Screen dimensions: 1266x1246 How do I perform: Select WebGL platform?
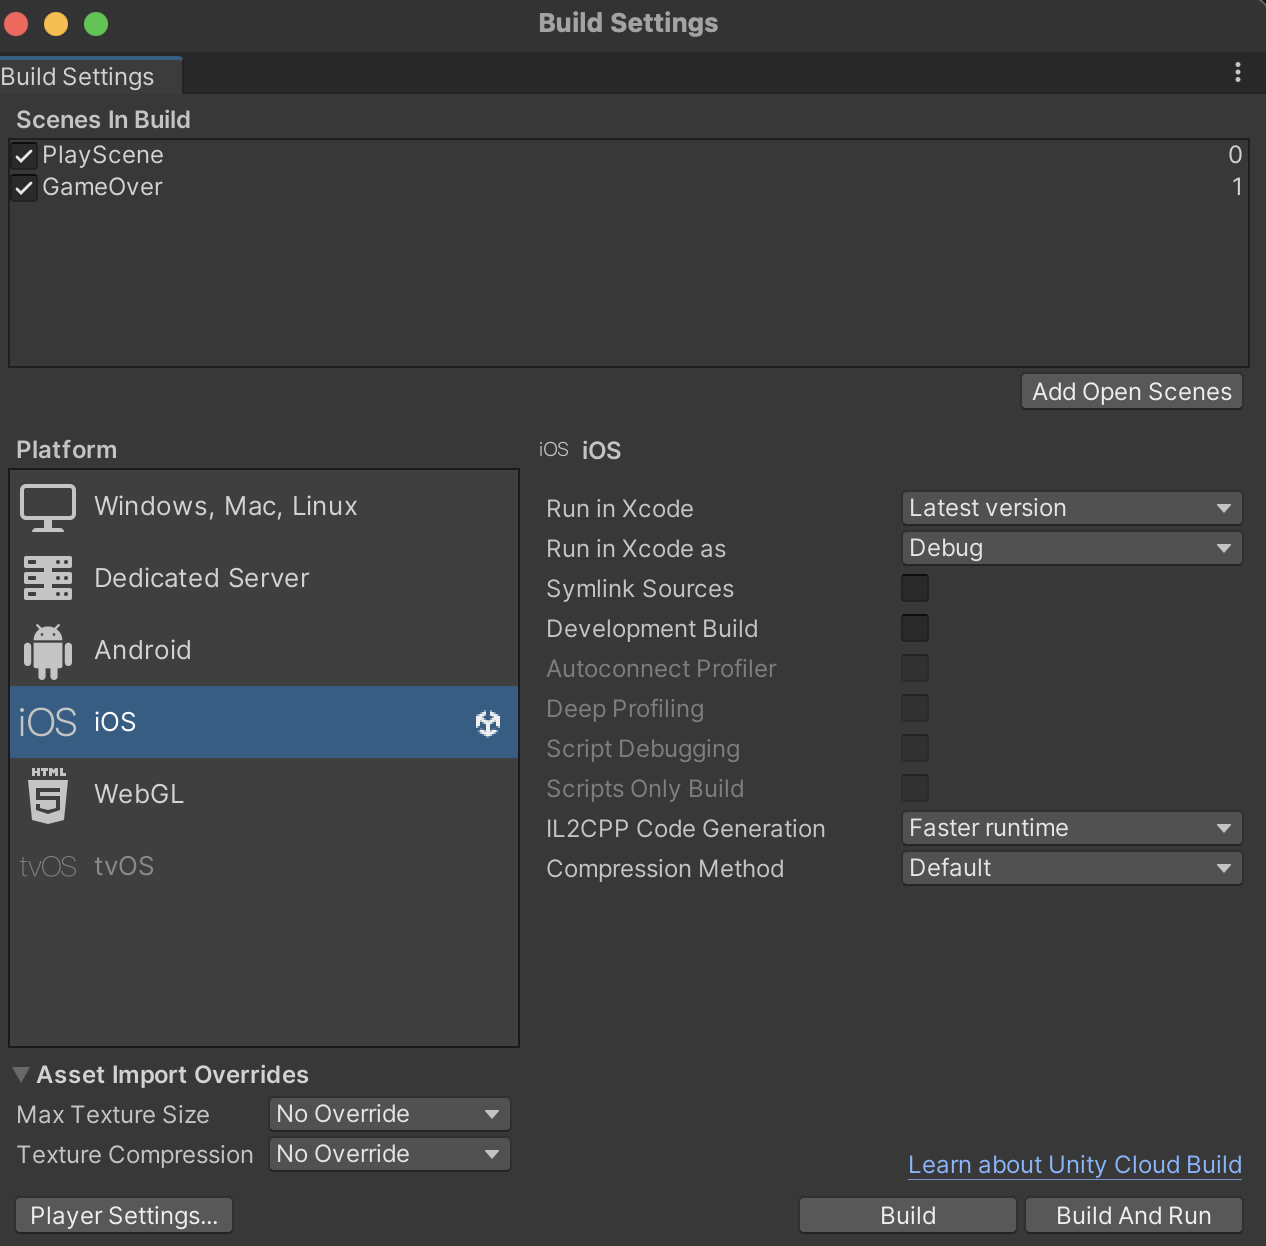(x=264, y=794)
